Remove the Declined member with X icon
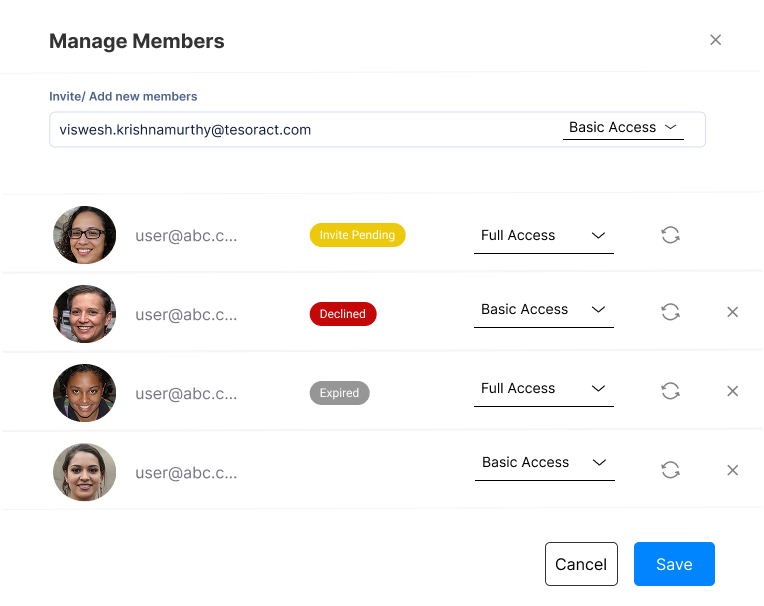The image size is (764, 606). pyautogui.click(x=732, y=312)
